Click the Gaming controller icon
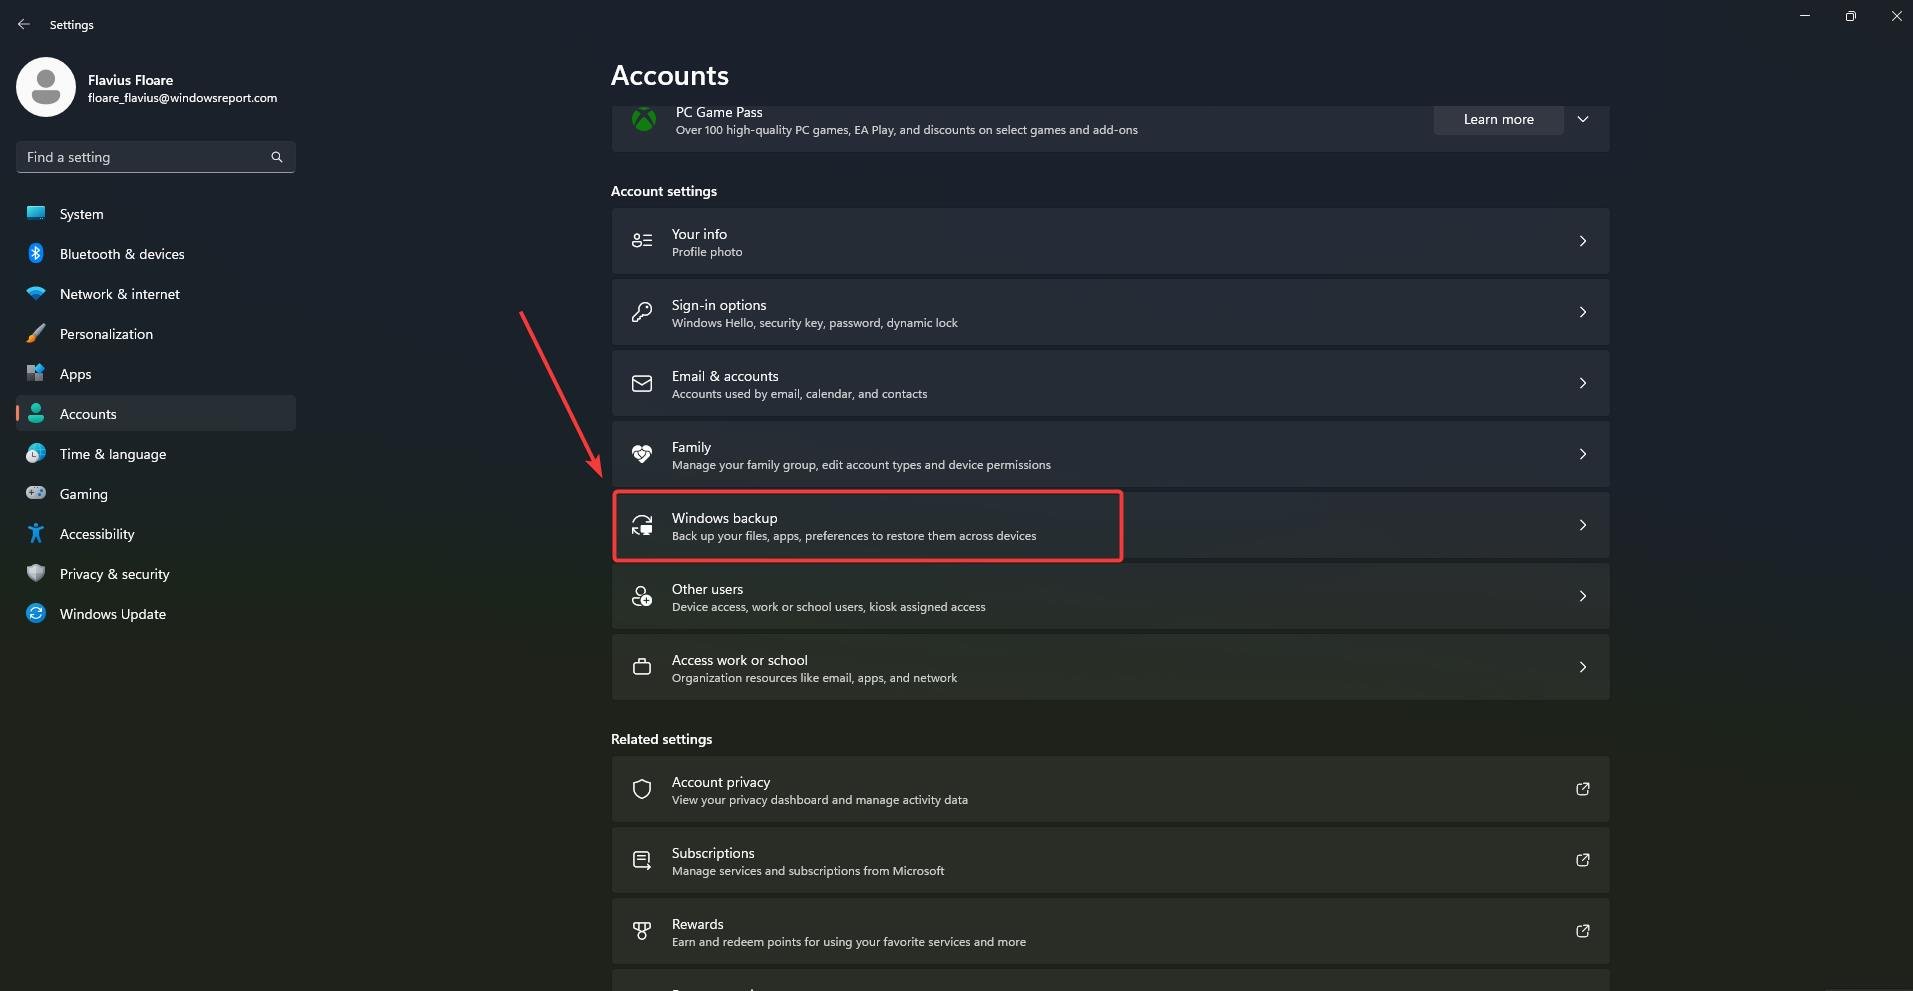Viewport: 1913px width, 991px height. tap(36, 493)
